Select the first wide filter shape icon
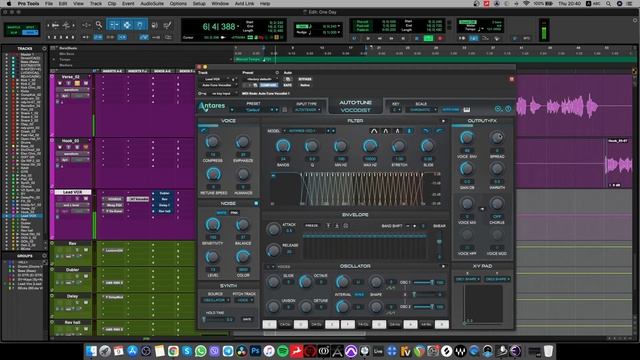 (x=374, y=131)
